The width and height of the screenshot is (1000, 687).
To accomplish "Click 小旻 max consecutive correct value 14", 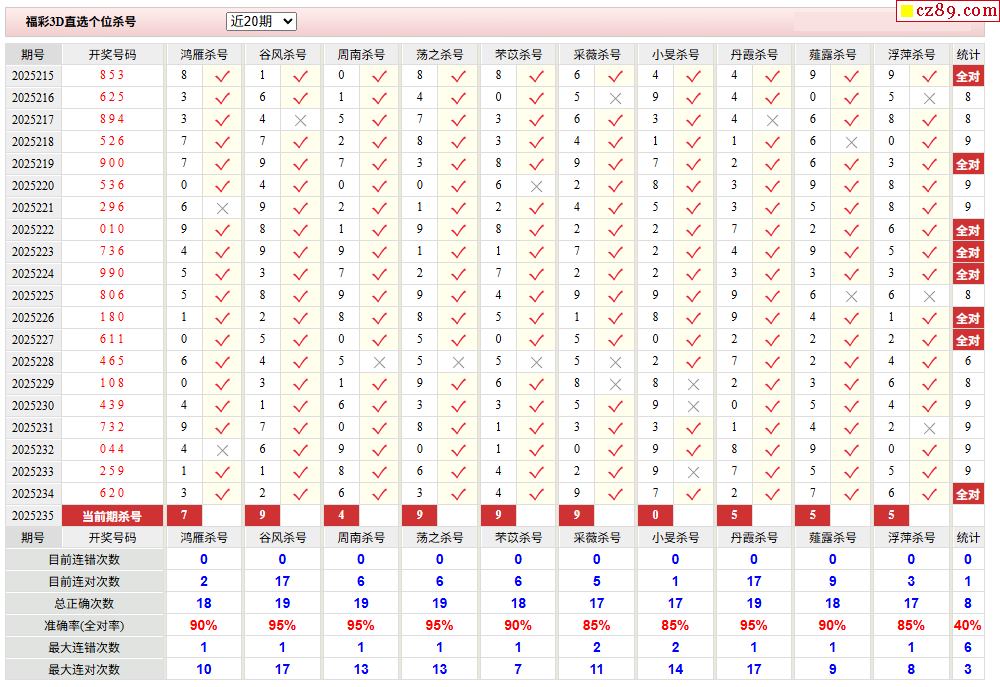I will tap(675, 670).
